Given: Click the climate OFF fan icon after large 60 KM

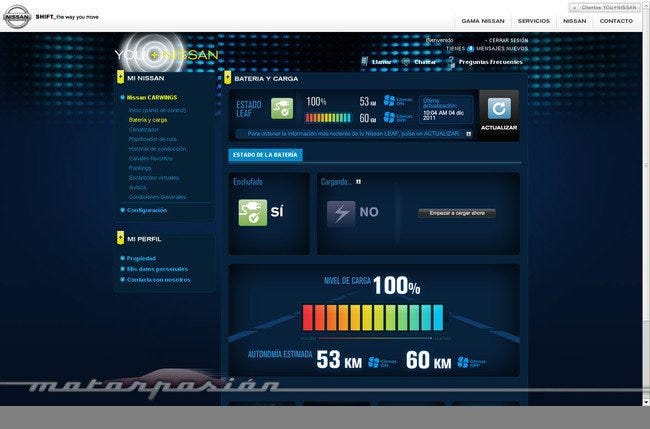Looking at the screenshot, I should (x=463, y=362).
